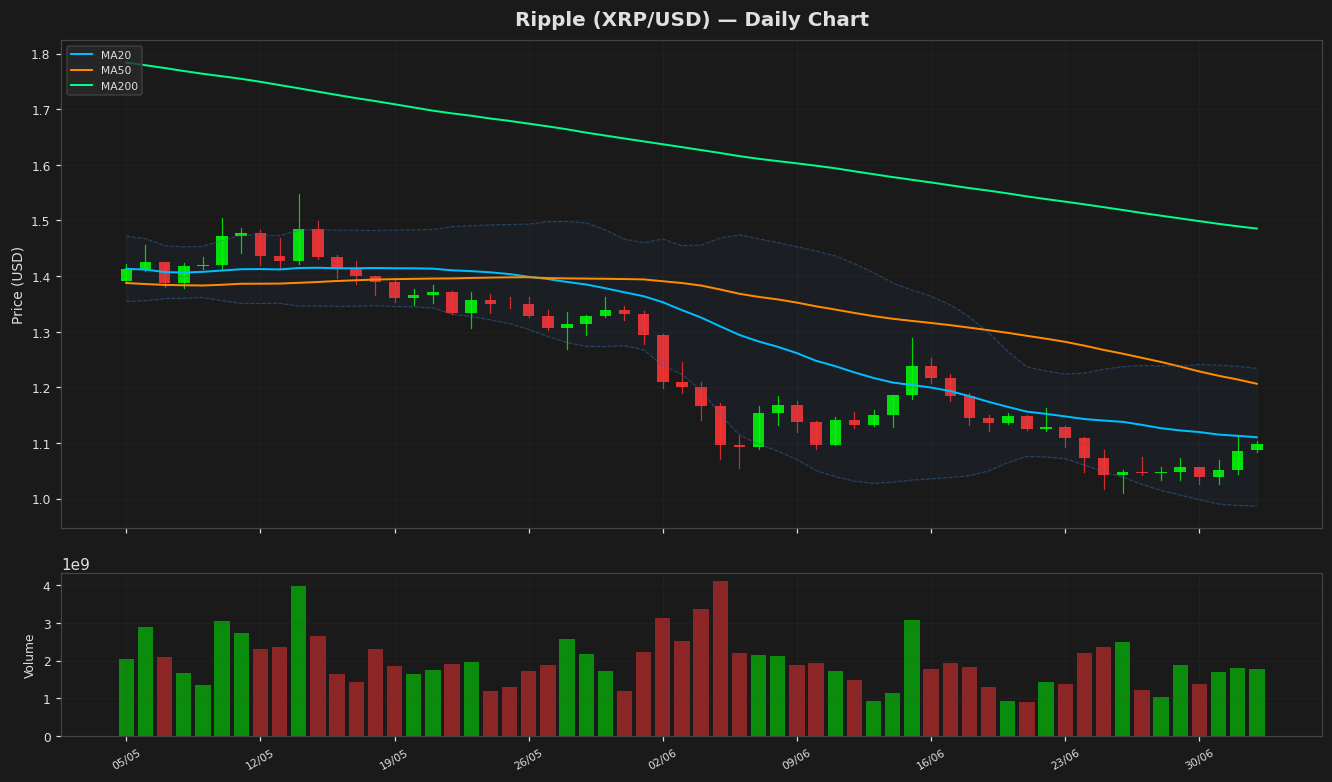1332x782 pixels.
Task: Click the 05/05 date label
Action: pos(126,760)
